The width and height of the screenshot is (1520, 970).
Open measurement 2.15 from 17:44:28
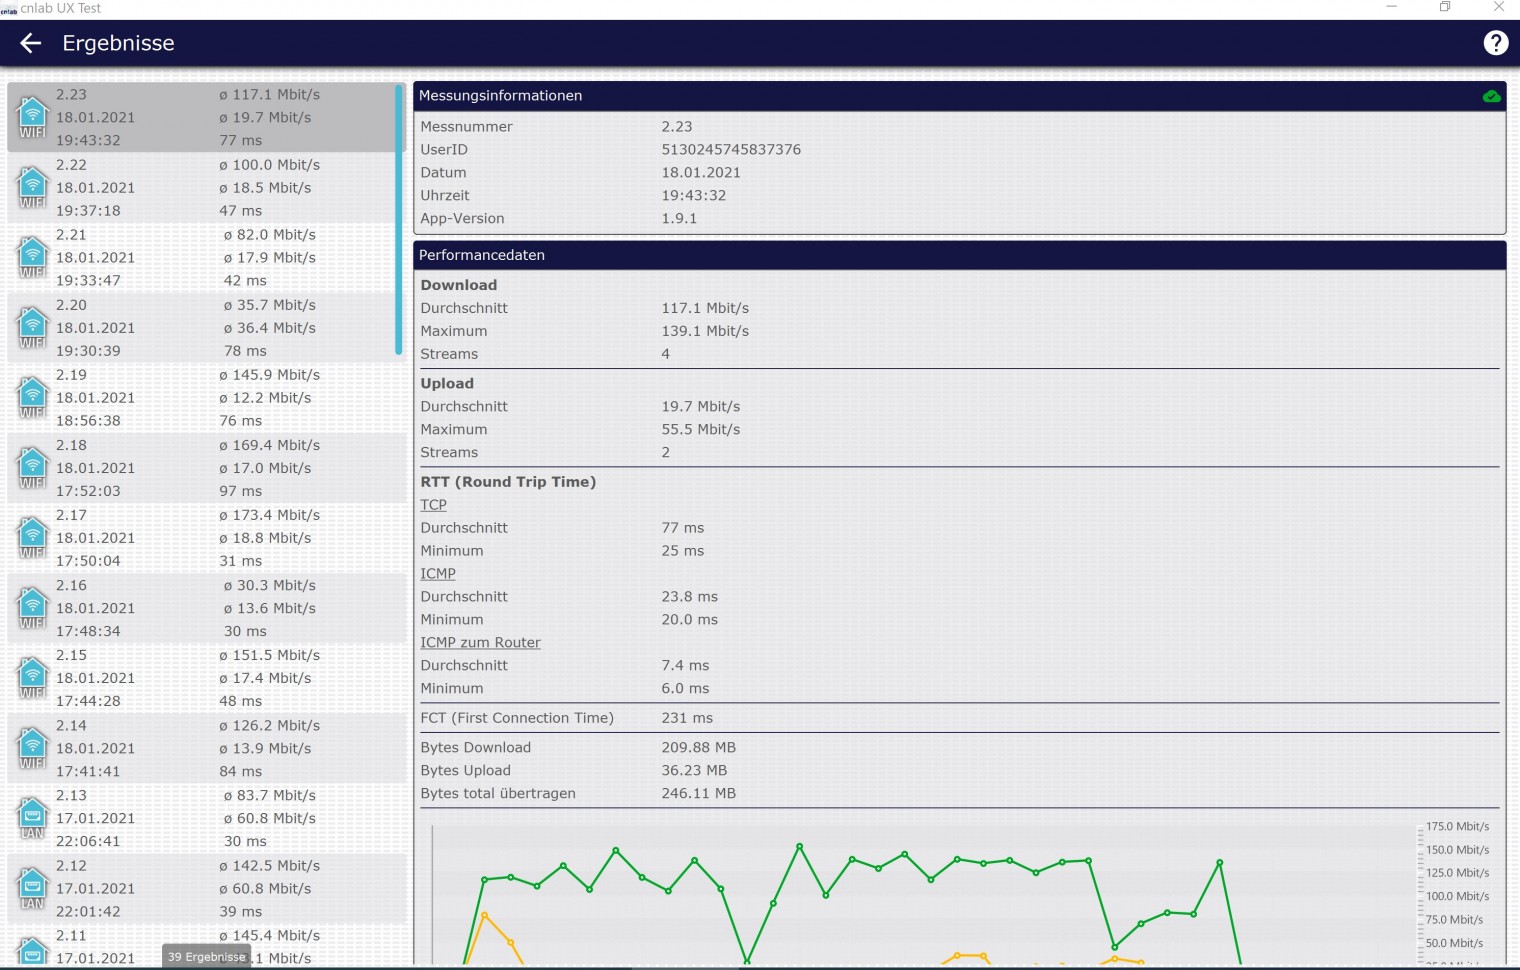pyautogui.click(x=200, y=678)
